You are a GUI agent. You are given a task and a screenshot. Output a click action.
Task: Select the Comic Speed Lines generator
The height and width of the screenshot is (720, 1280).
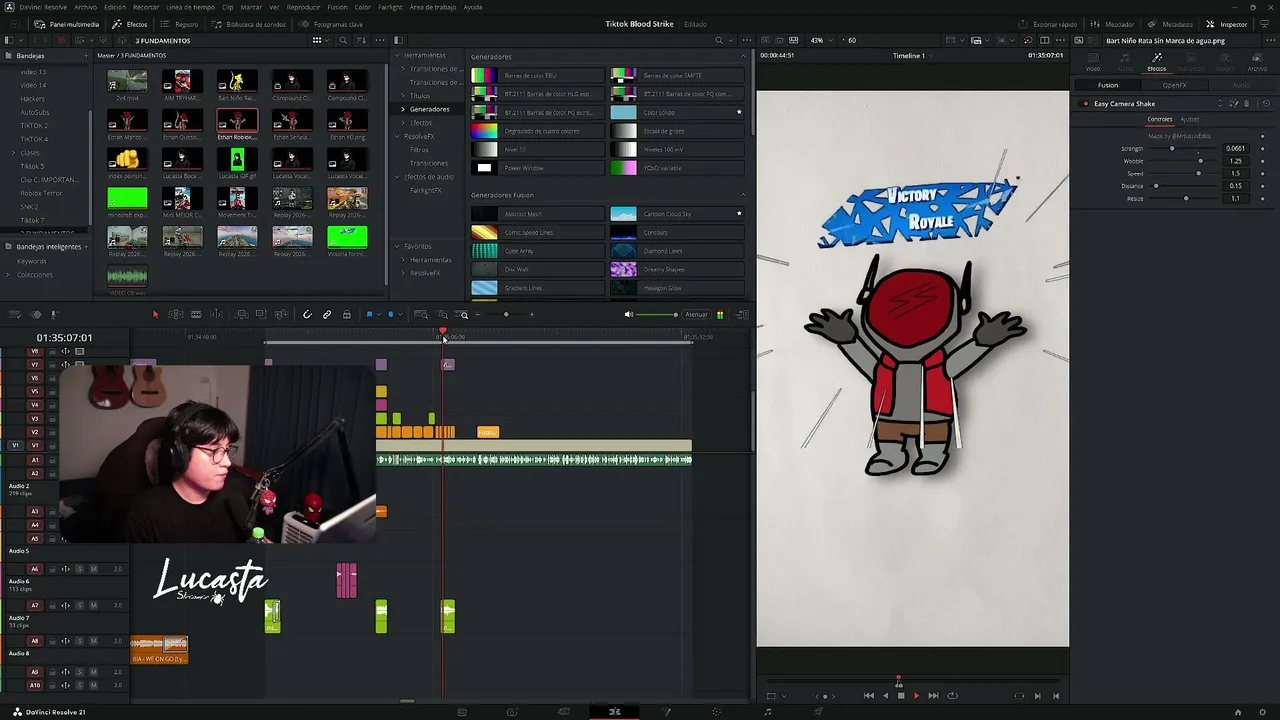(x=537, y=233)
